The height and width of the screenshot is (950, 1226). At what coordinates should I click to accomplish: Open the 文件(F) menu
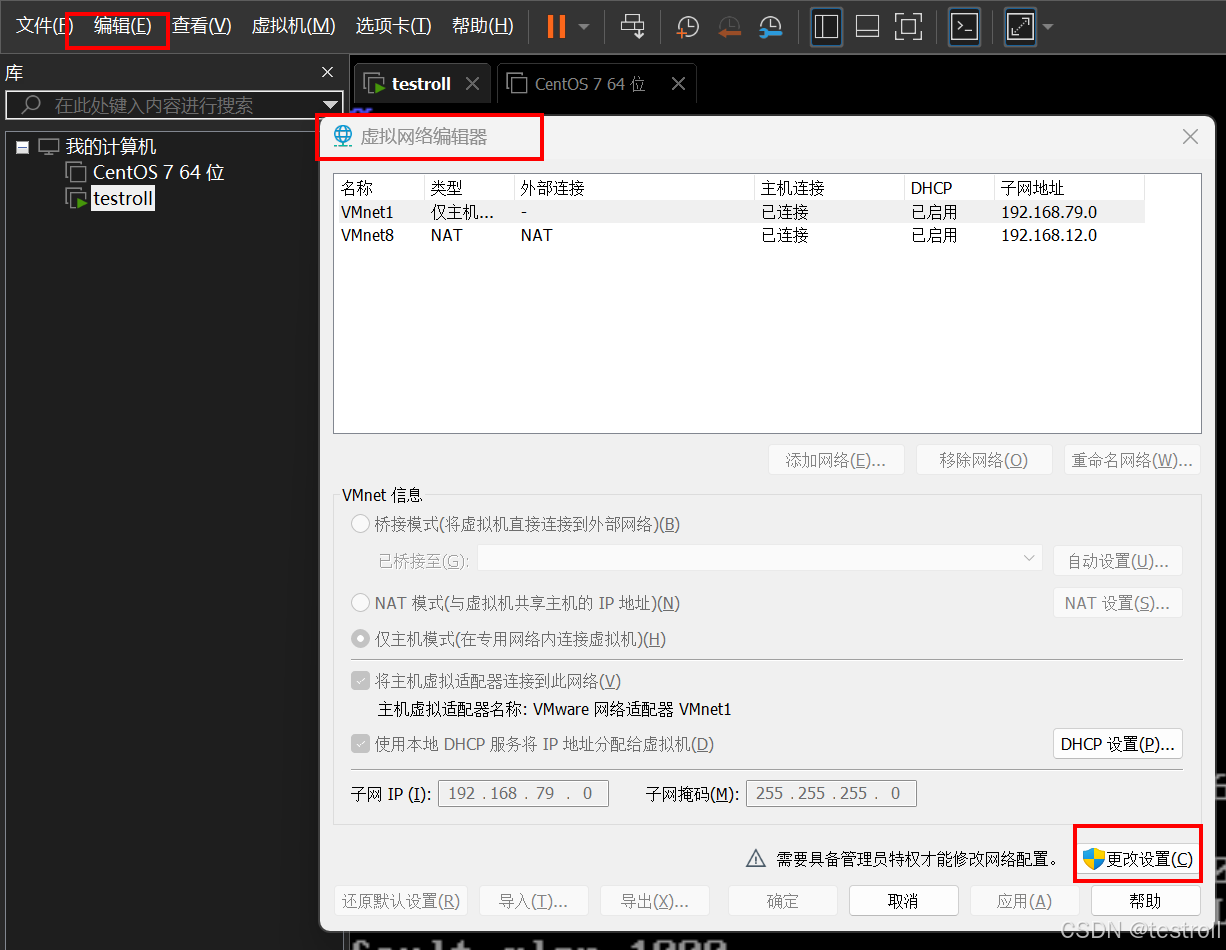pos(45,26)
